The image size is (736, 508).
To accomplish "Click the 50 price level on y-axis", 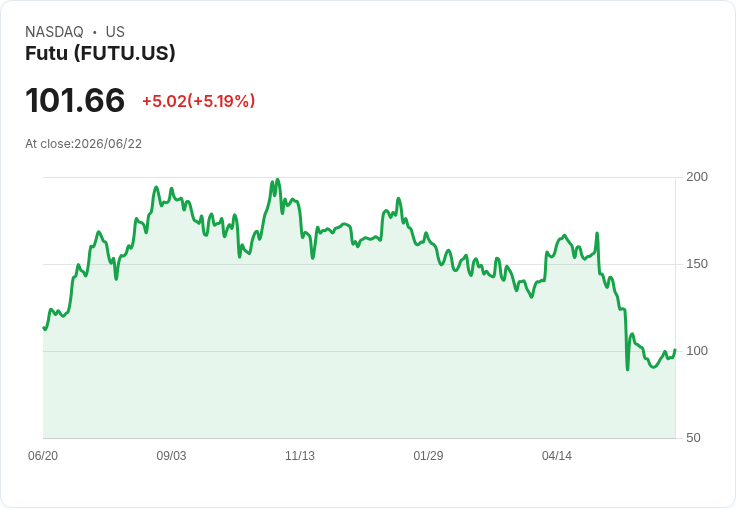I will coord(693,438).
